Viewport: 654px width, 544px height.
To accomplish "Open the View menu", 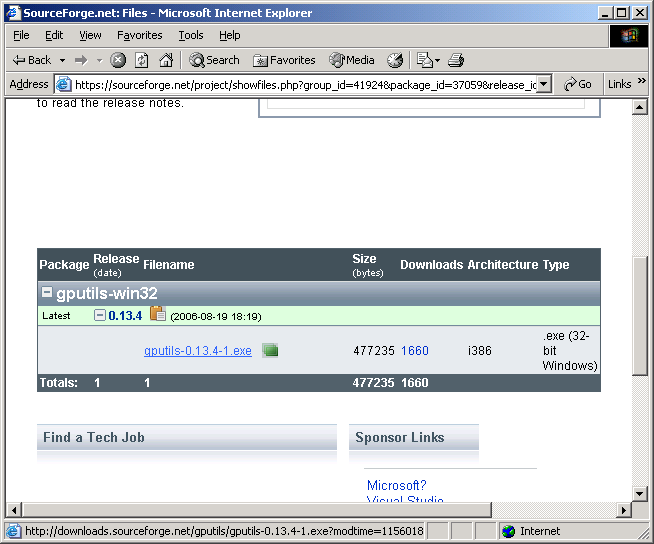I will coord(90,35).
